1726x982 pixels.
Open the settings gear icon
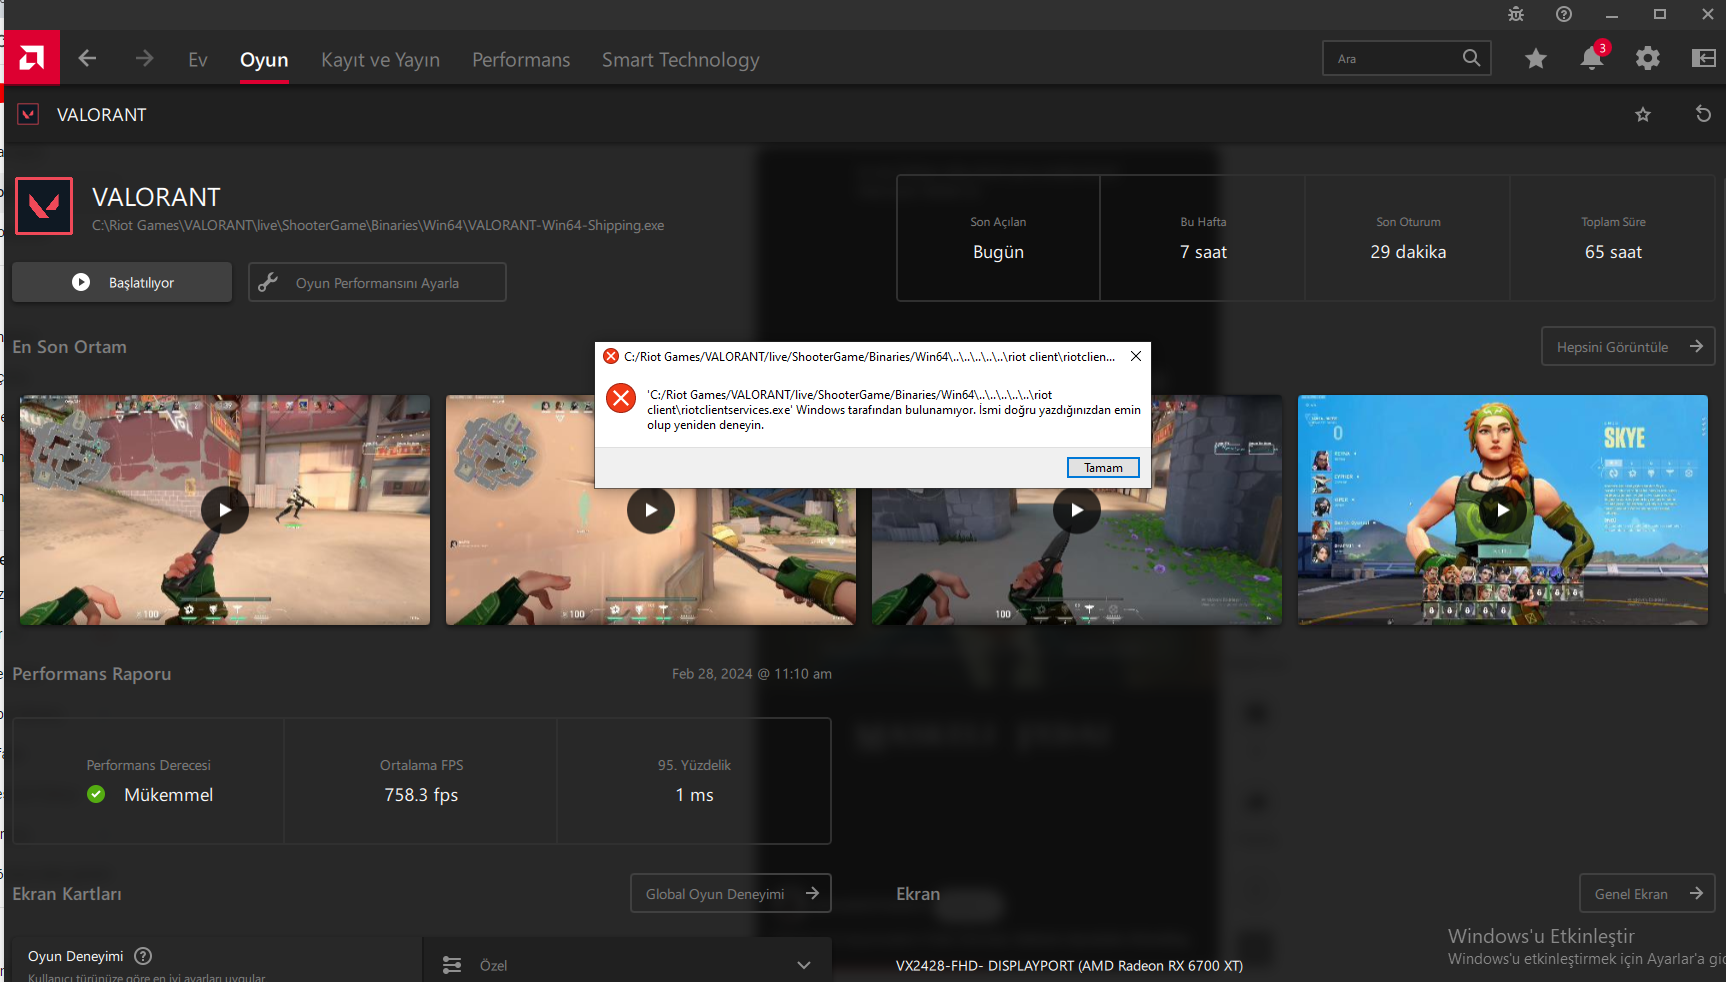(1647, 59)
